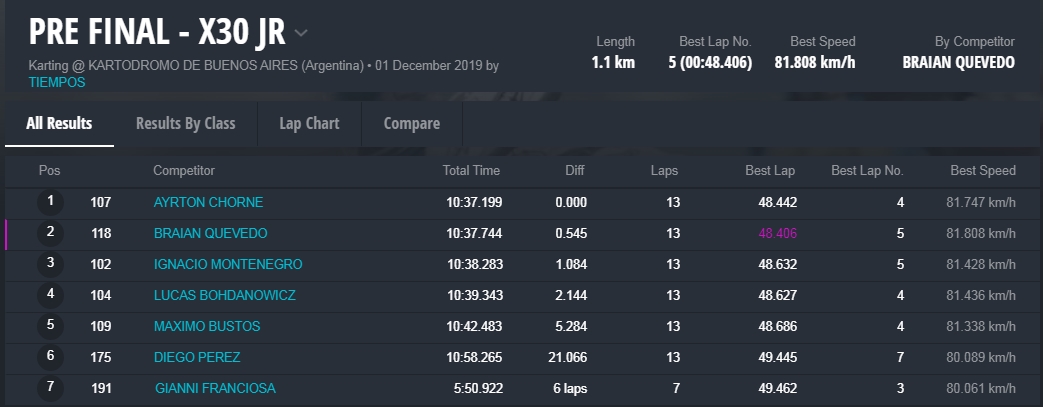Open the TIEMPOS organizer link
Screen dimensions: 1043x407
tap(57, 83)
